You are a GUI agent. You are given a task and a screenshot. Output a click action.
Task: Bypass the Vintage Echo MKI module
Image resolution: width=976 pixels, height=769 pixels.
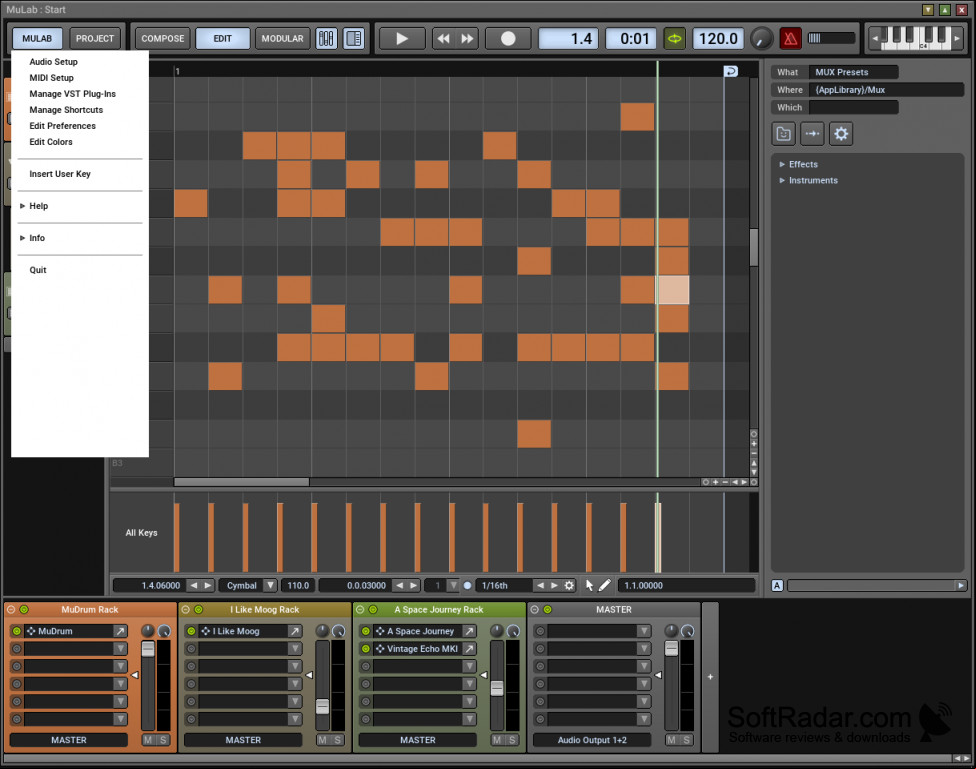[x=365, y=649]
